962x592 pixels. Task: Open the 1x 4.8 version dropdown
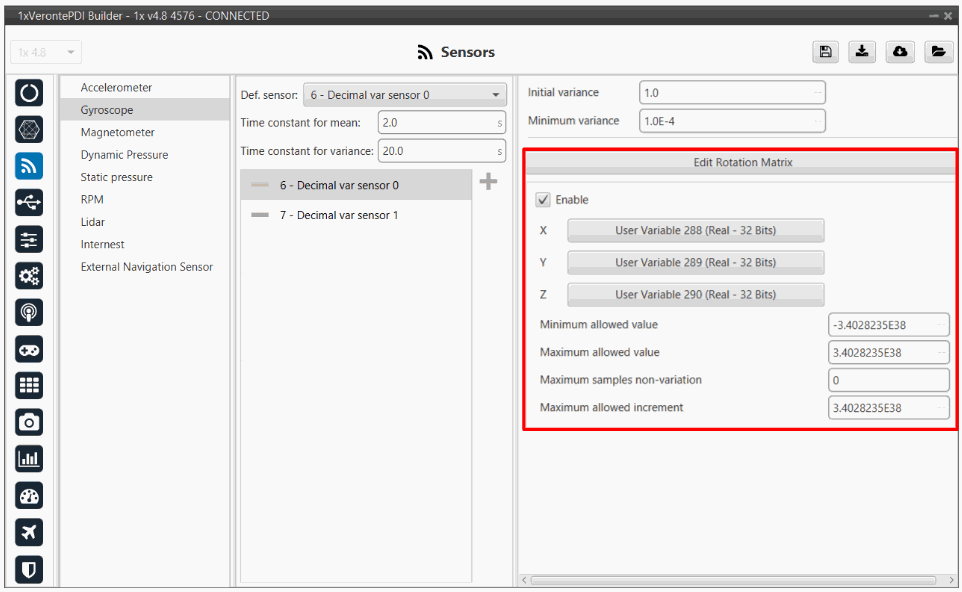46,52
